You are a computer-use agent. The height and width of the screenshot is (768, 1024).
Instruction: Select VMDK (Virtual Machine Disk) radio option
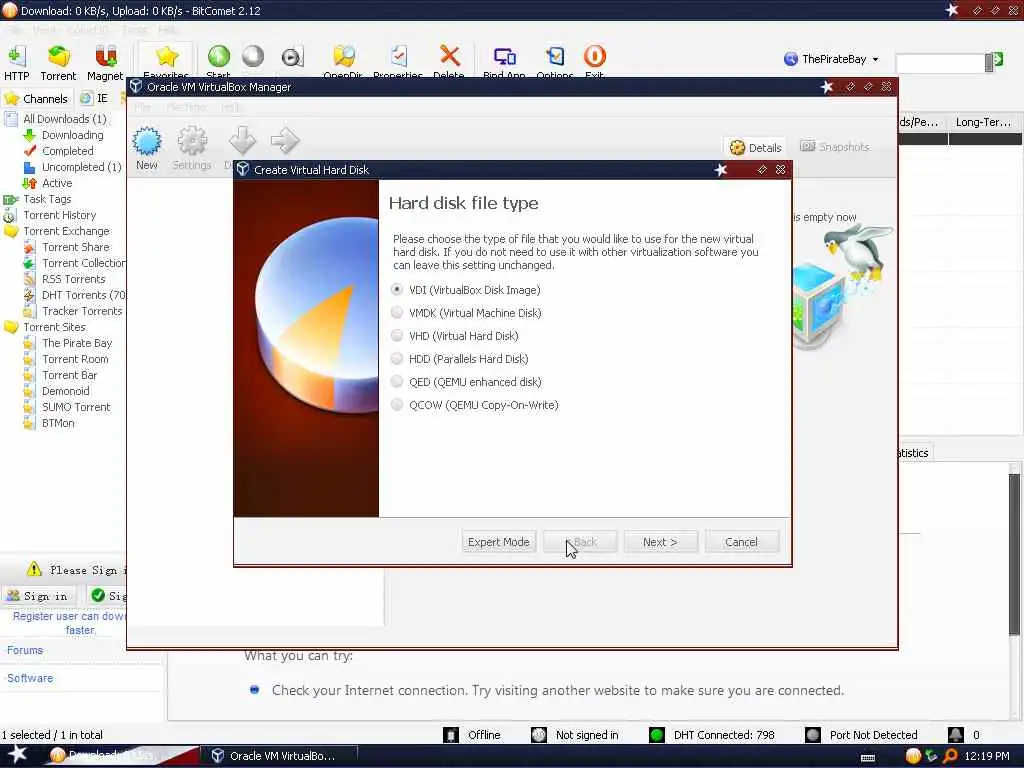pyautogui.click(x=396, y=313)
